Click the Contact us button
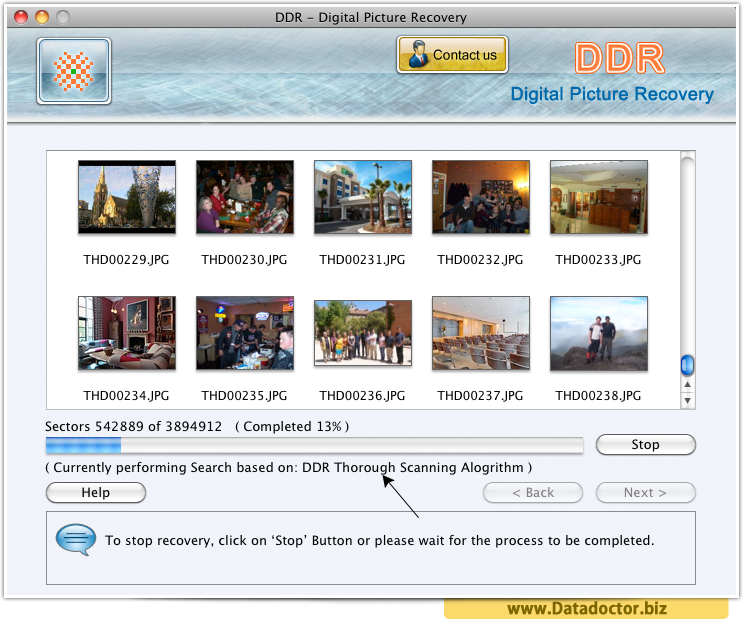 453,55
